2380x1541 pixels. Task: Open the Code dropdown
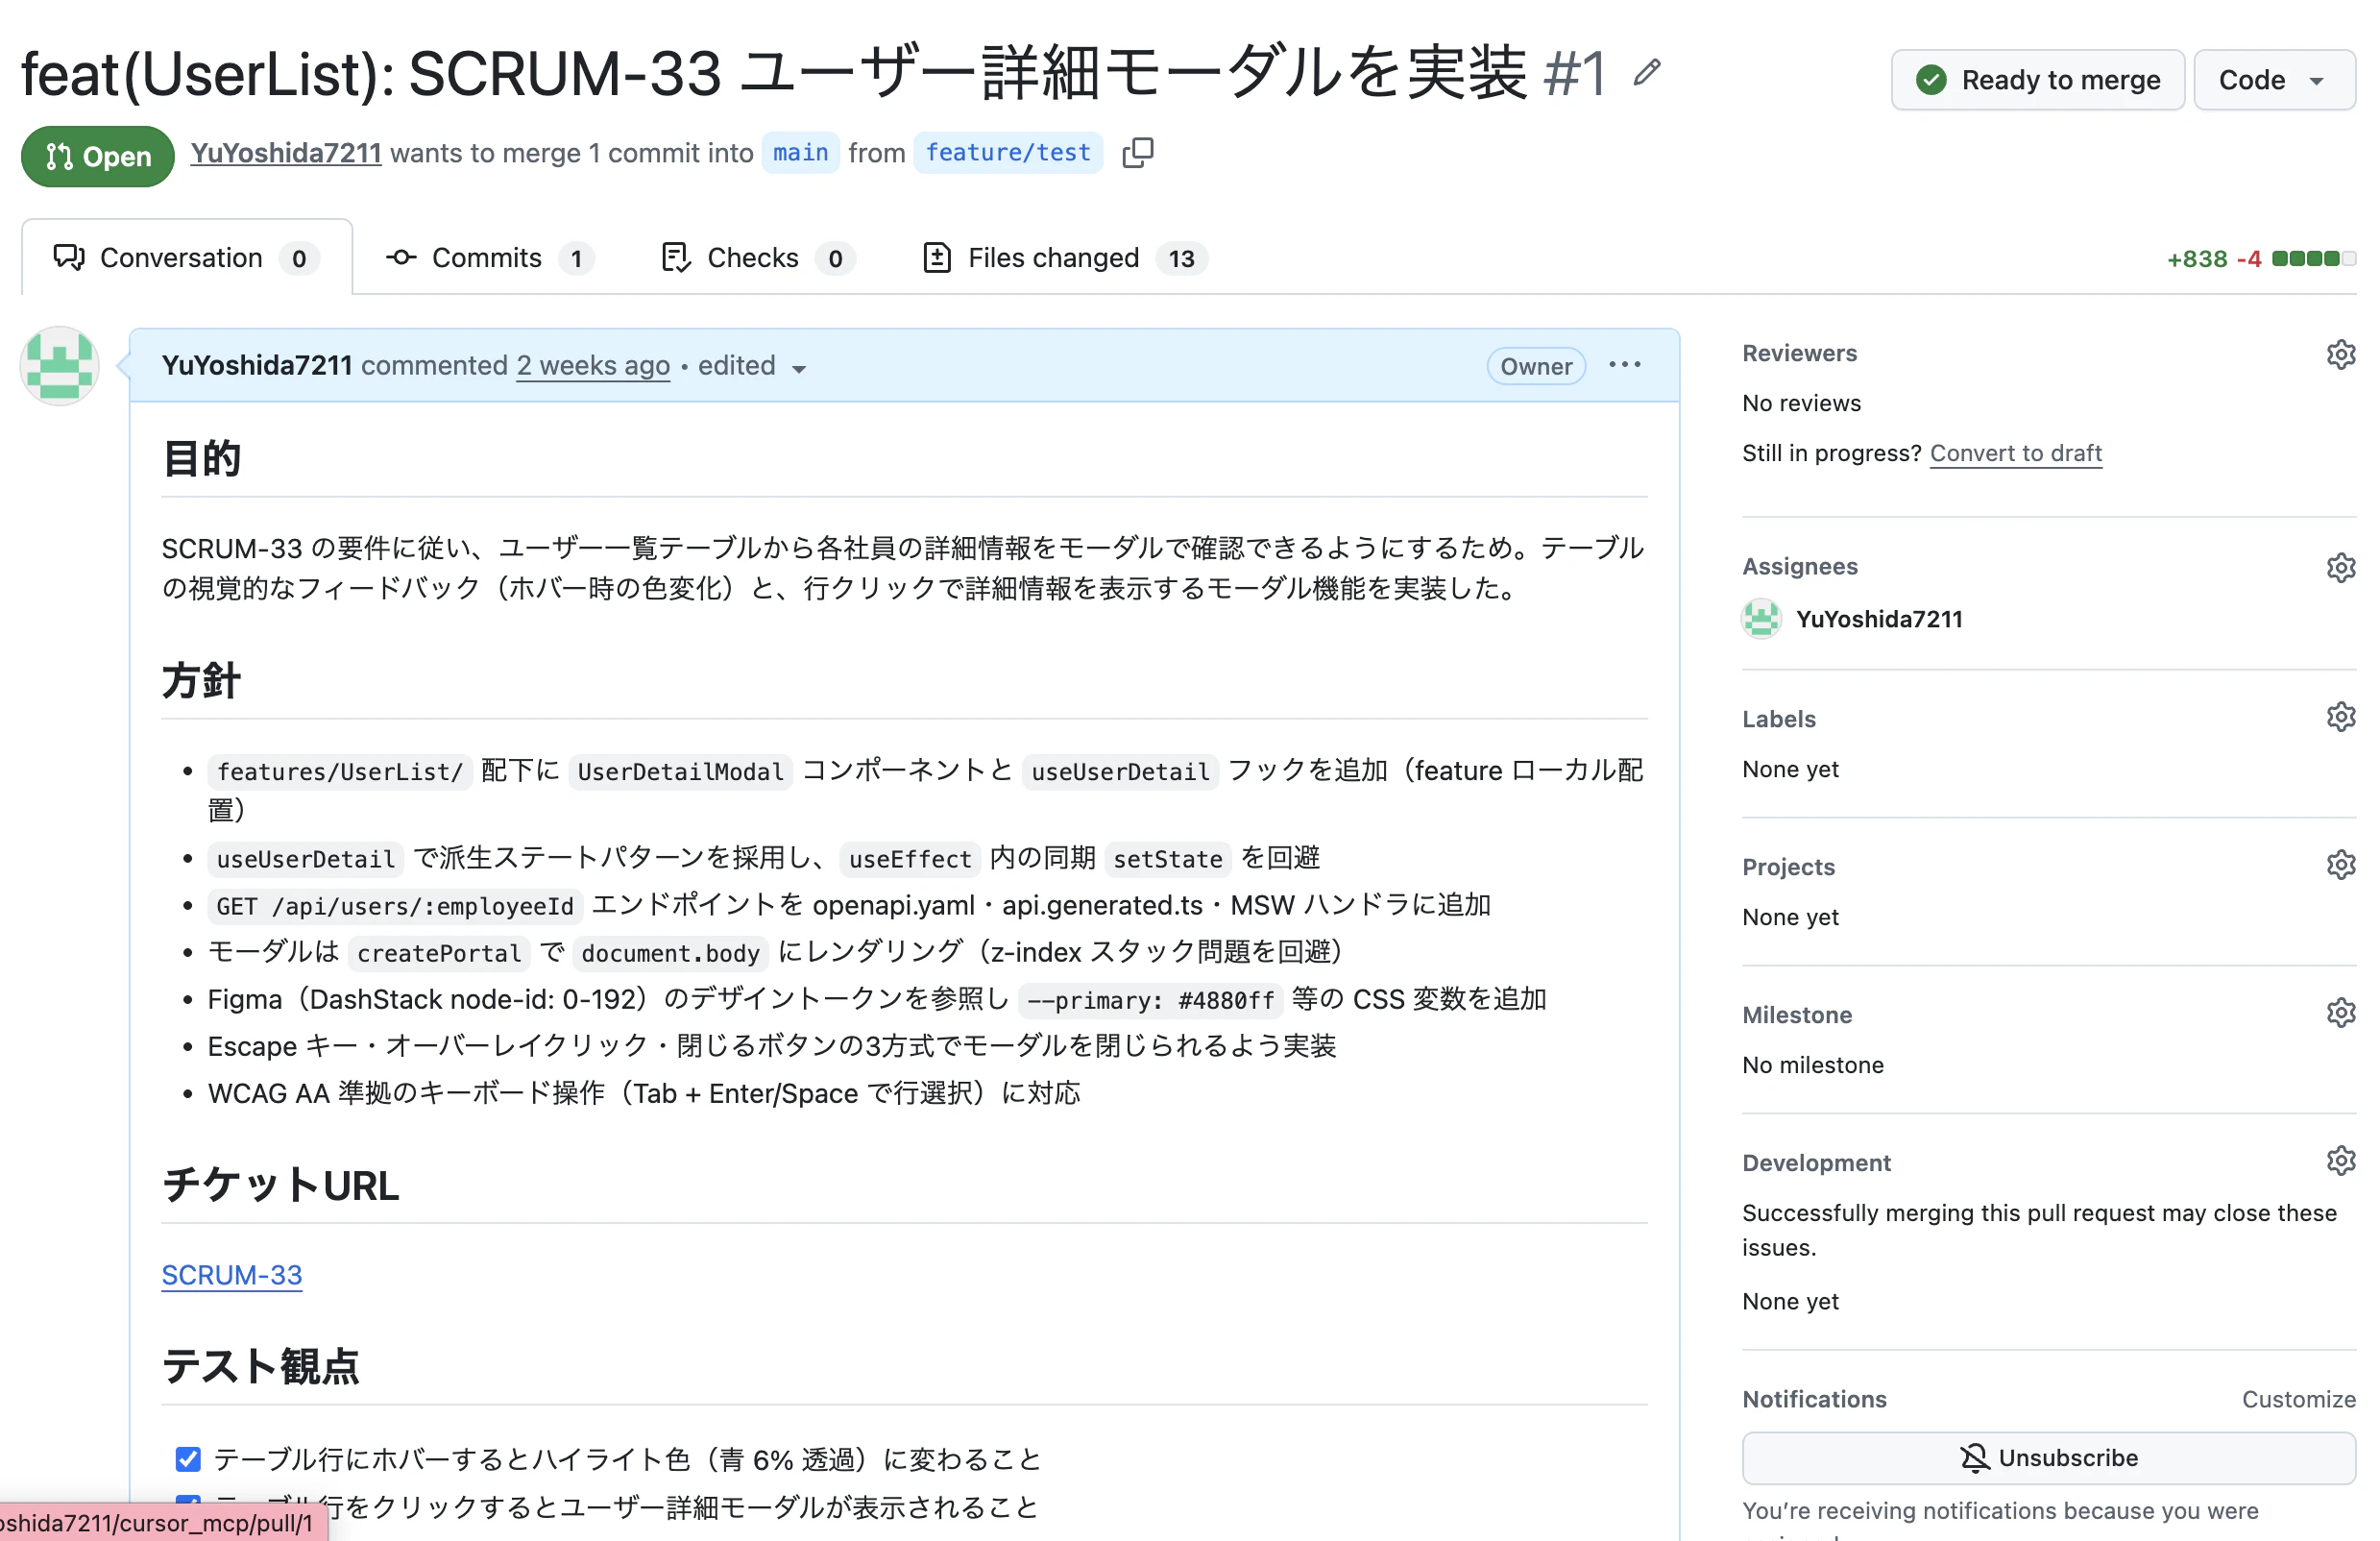(x=2274, y=80)
